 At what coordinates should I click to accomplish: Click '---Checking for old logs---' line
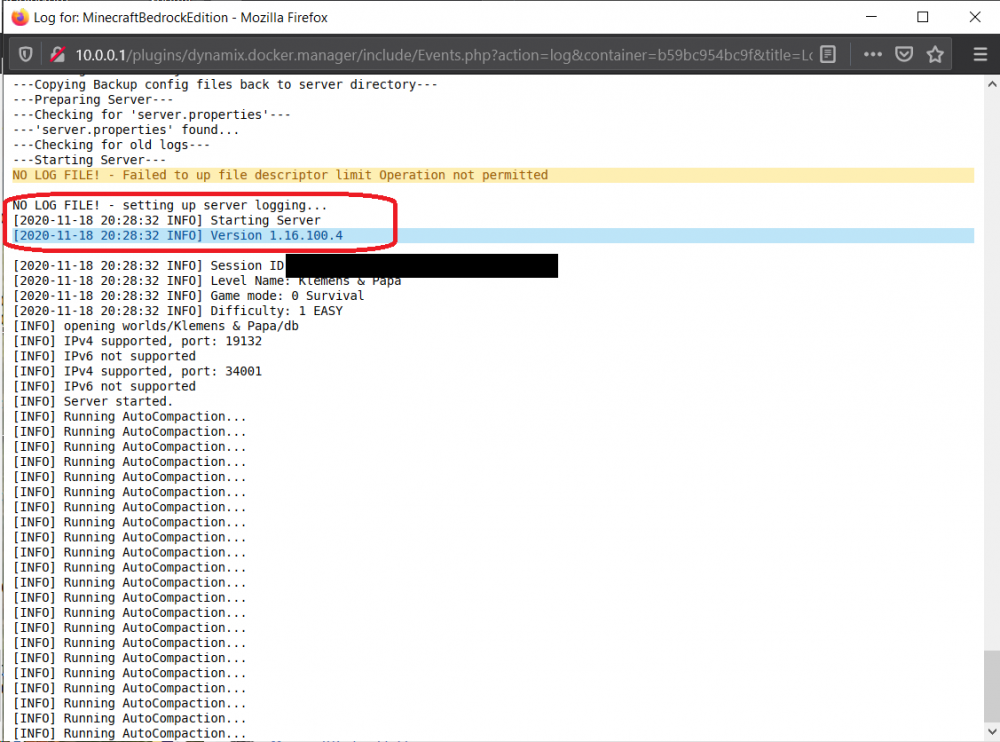pyautogui.click(x=111, y=145)
